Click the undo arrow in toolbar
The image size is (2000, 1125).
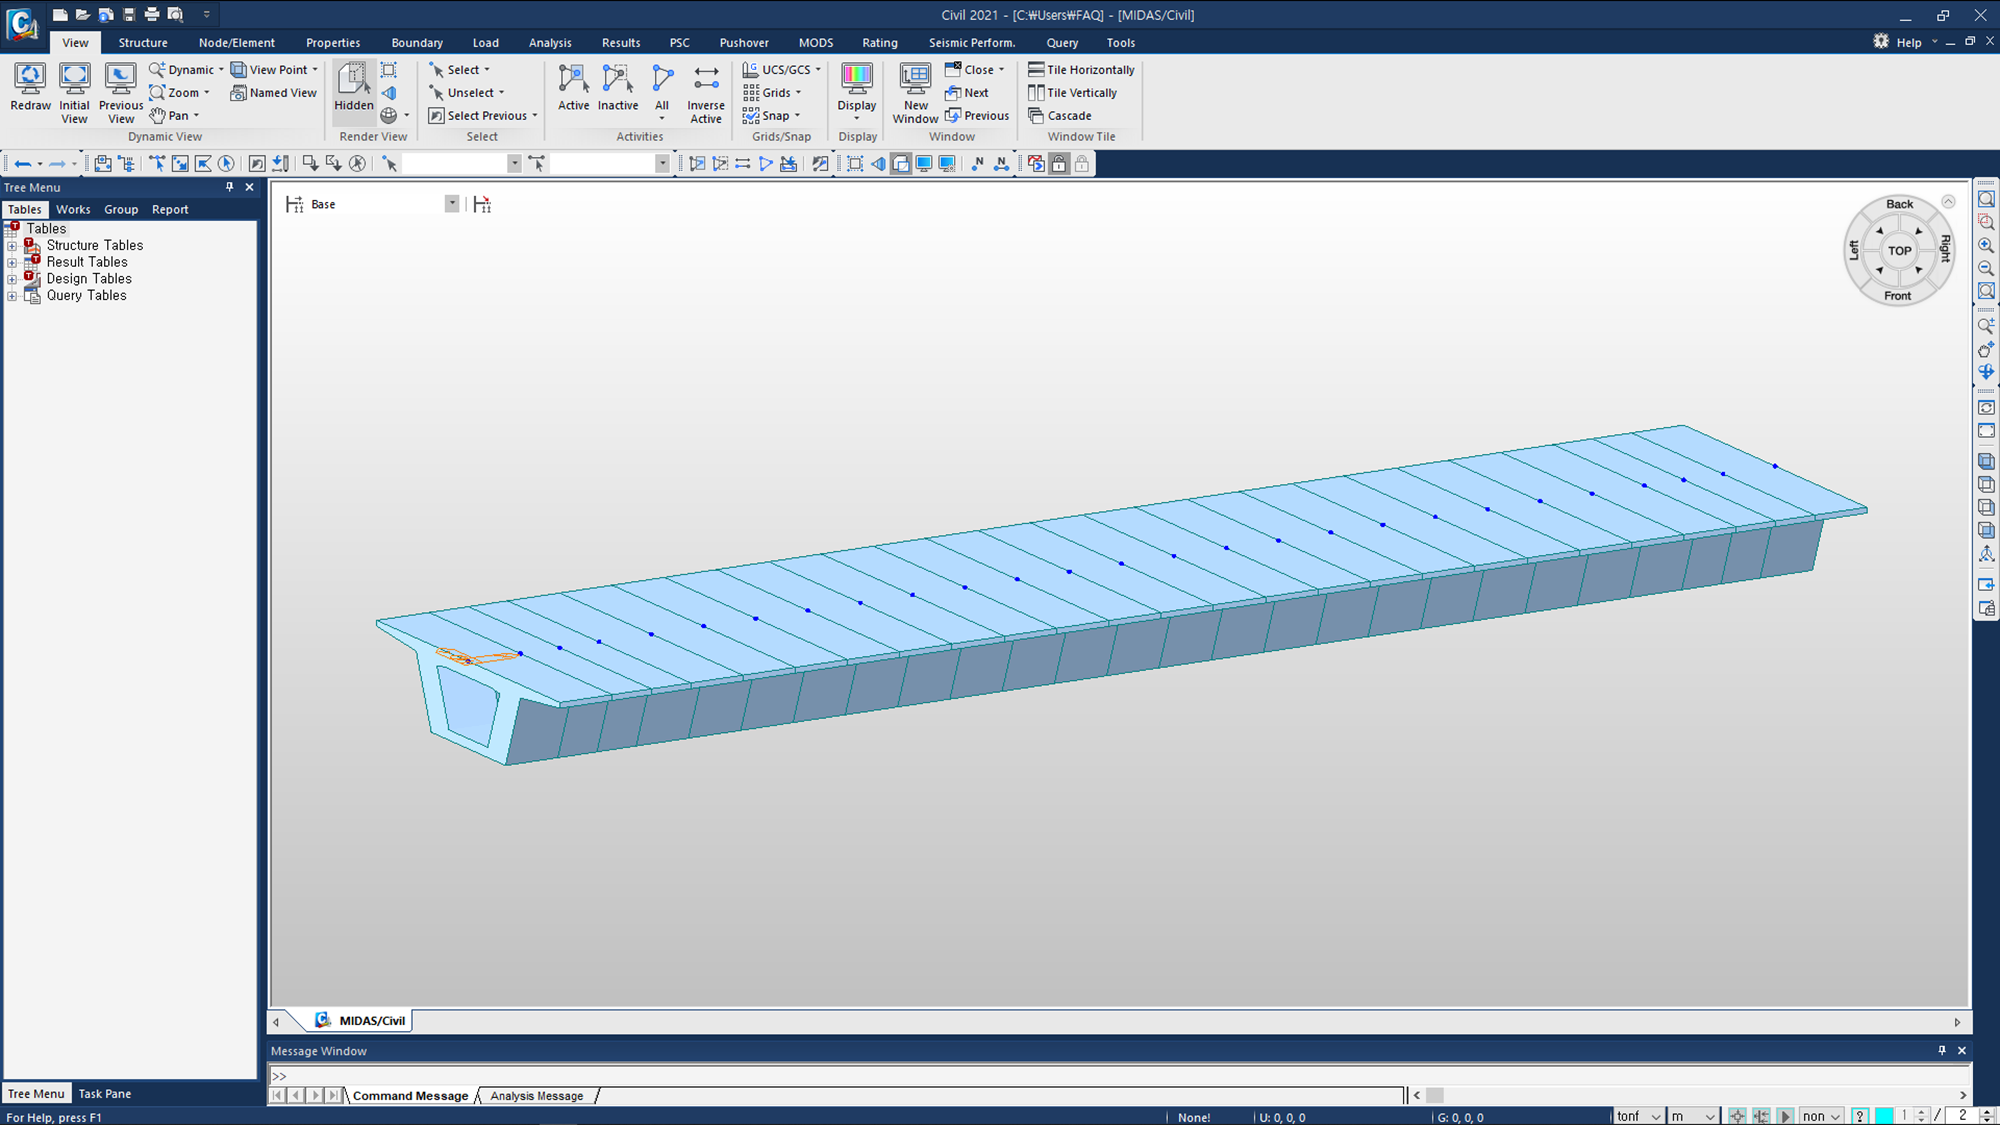pyautogui.click(x=22, y=164)
